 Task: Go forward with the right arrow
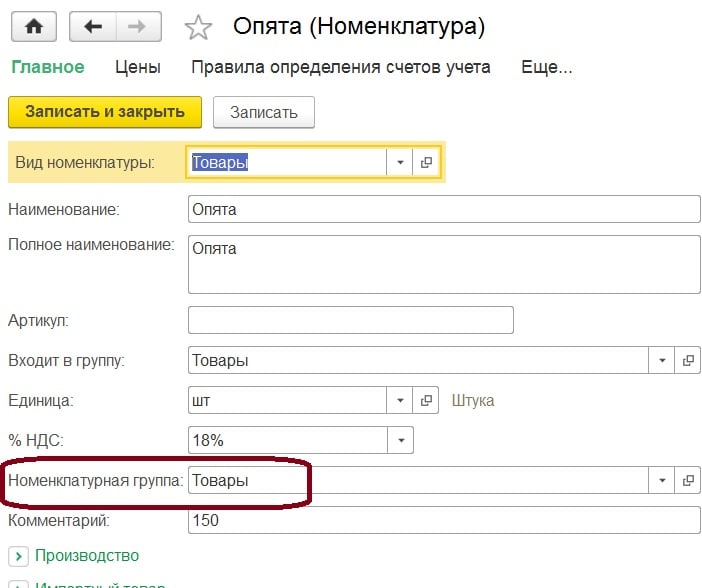(x=140, y=27)
